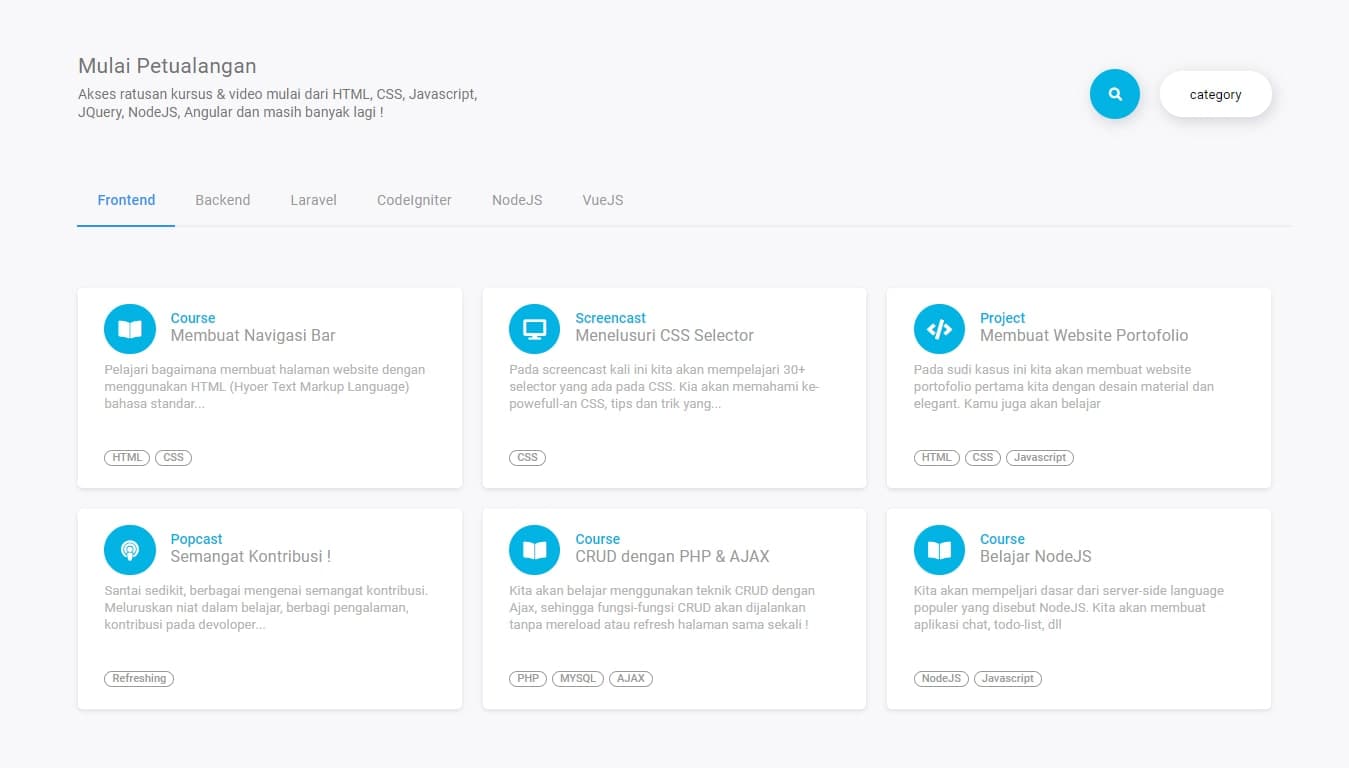Select the NodeJS tab
The image size is (1349, 768).
(x=517, y=200)
